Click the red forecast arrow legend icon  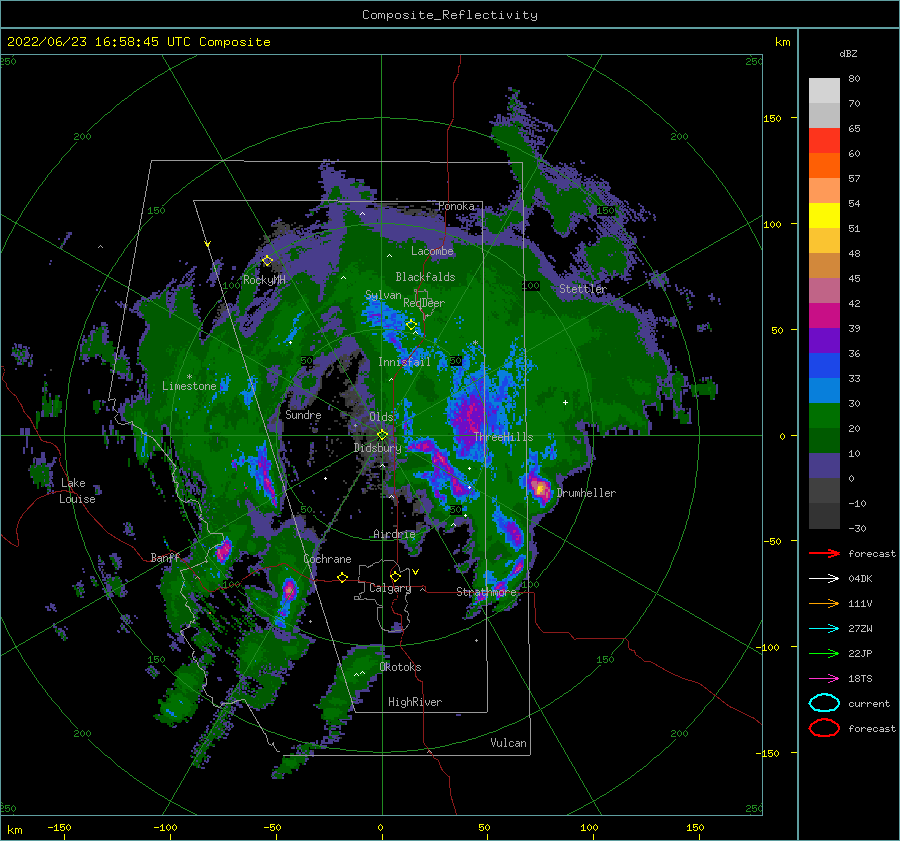(x=824, y=553)
